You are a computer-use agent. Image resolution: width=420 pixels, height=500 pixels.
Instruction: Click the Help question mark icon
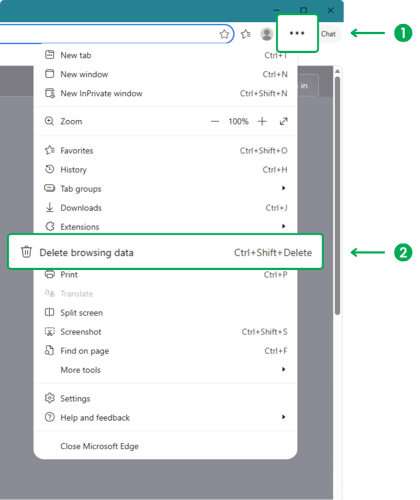50,417
